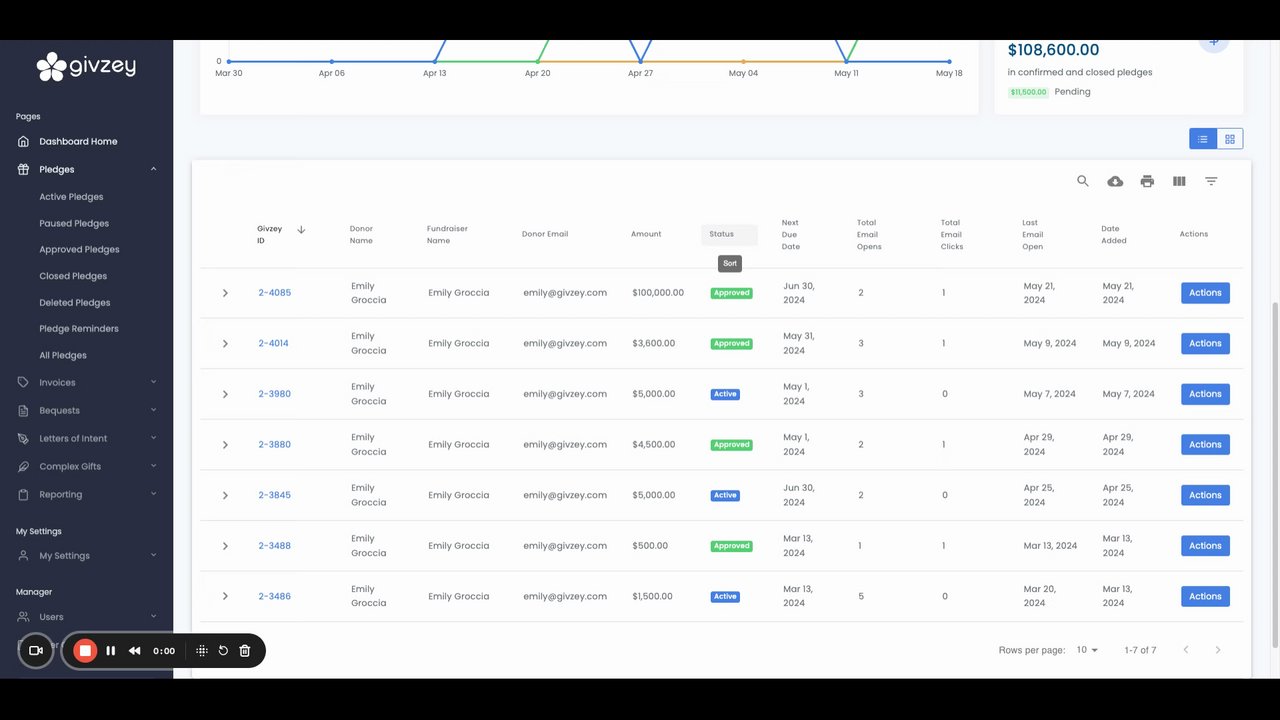Click Actions button for pledge 2-3486
This screenshot has width=1280, height=720.
(1205, 596)
